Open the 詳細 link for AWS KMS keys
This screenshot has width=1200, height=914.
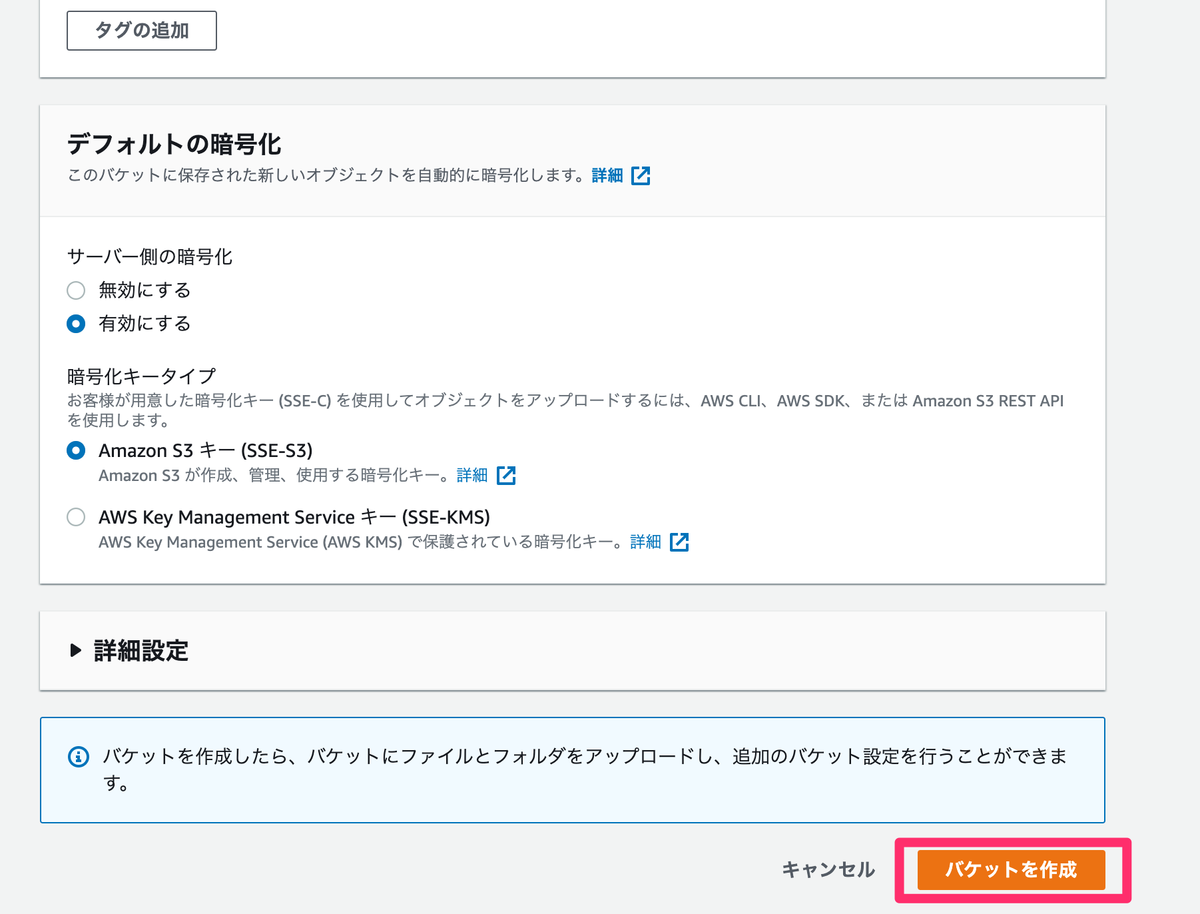coord(645,542)
